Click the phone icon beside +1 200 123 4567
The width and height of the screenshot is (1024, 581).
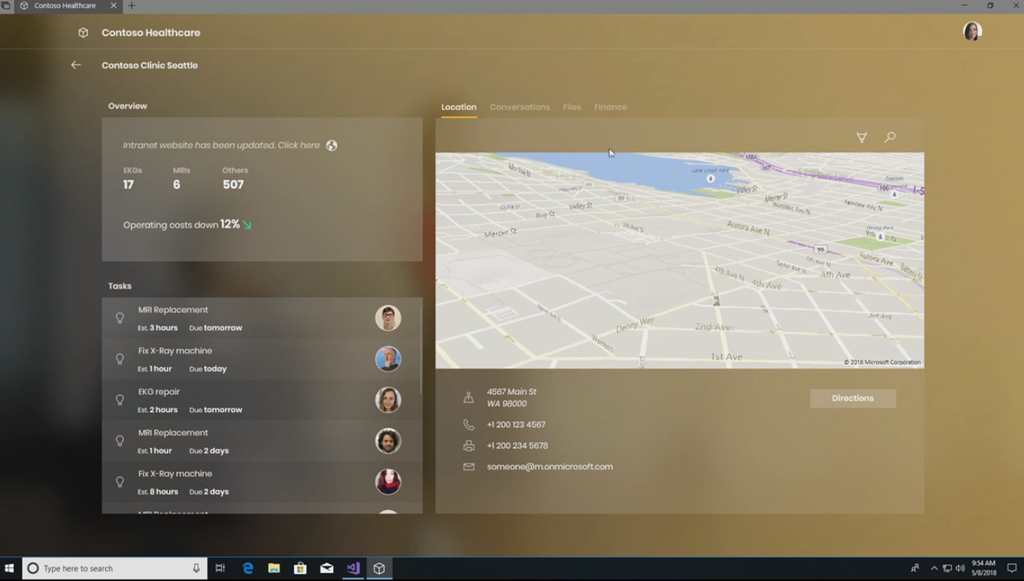[468, 424]
